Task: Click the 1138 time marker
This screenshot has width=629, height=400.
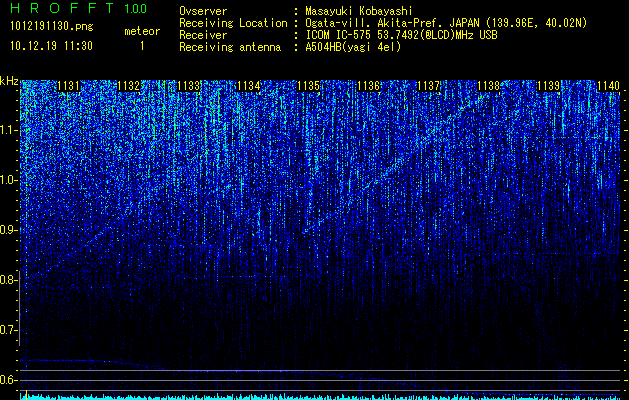Action: coord(489,86)
